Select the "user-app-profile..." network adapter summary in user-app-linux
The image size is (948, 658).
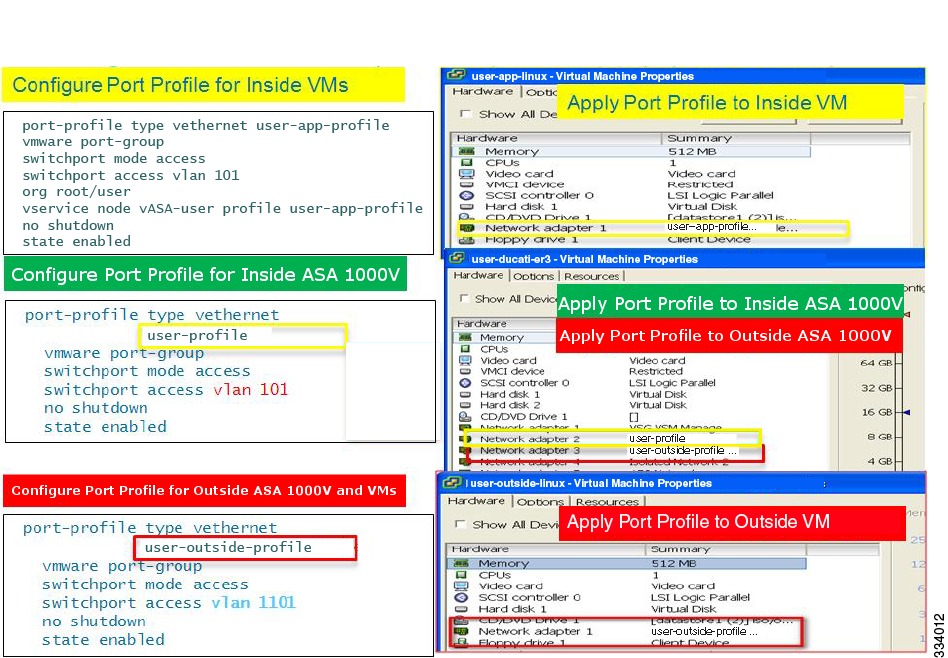point(712,227)
